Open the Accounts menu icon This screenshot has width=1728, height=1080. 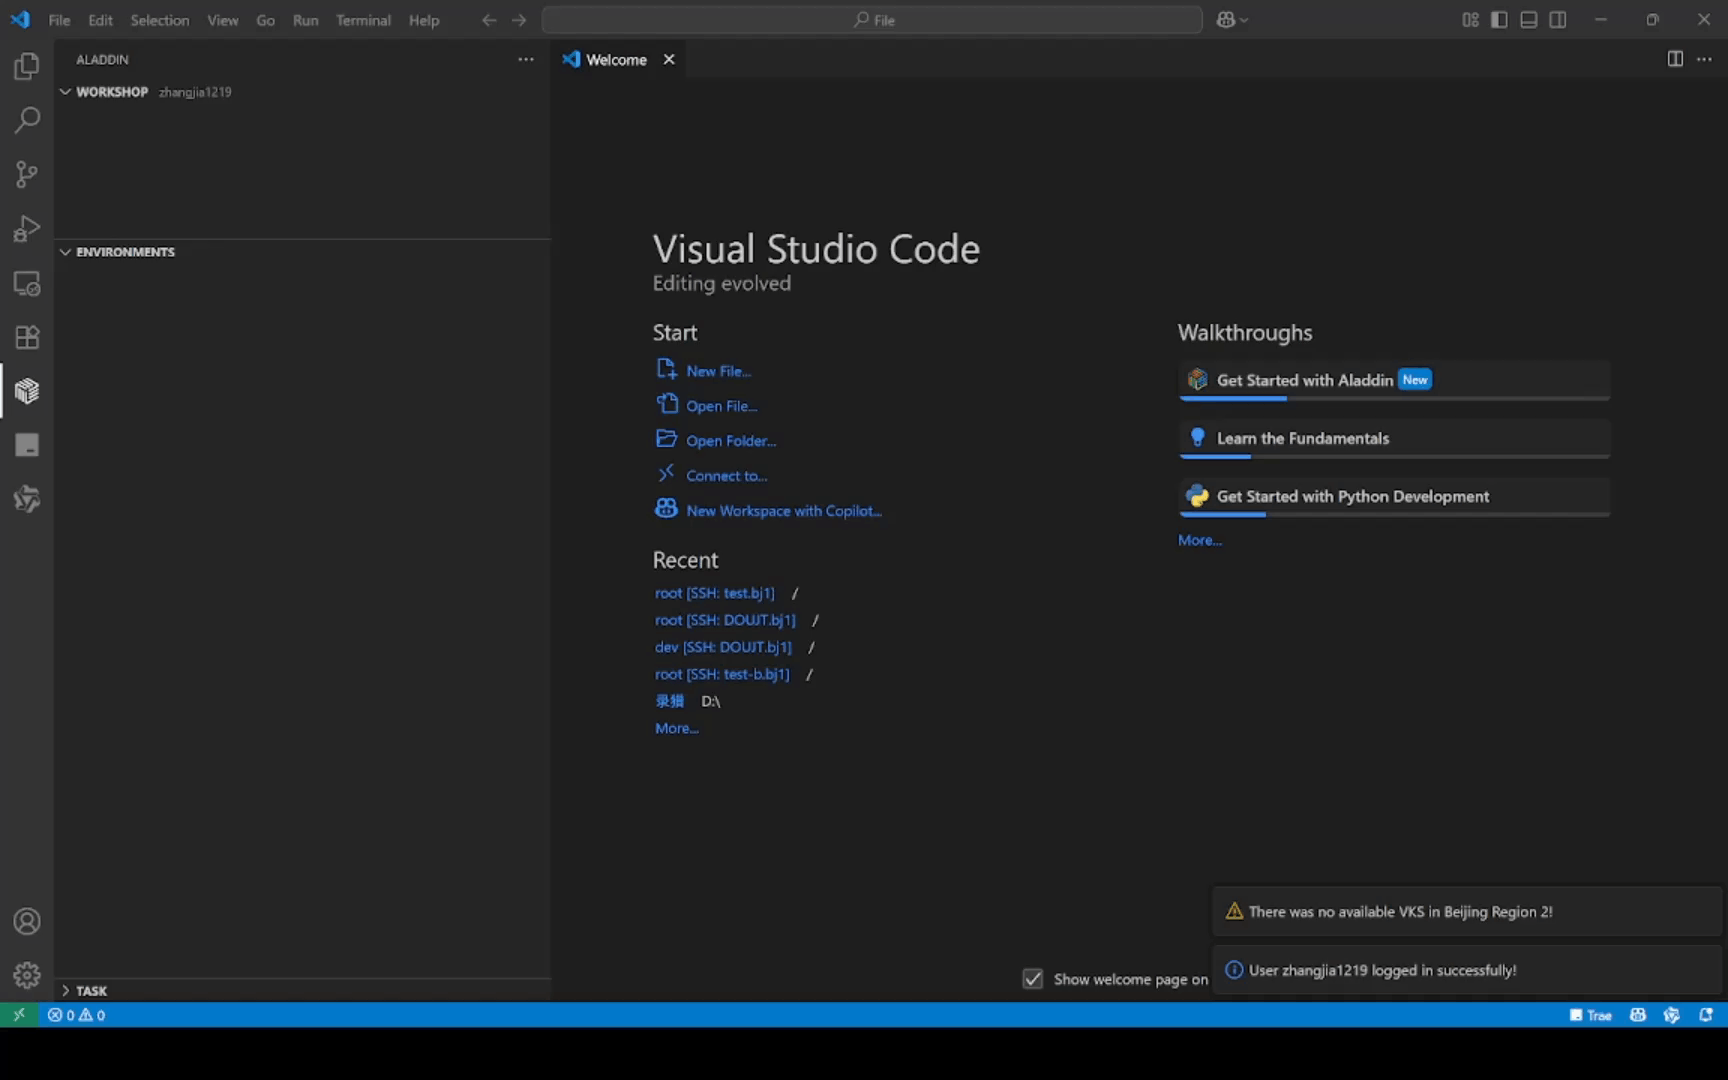click(x=27, y=921)
